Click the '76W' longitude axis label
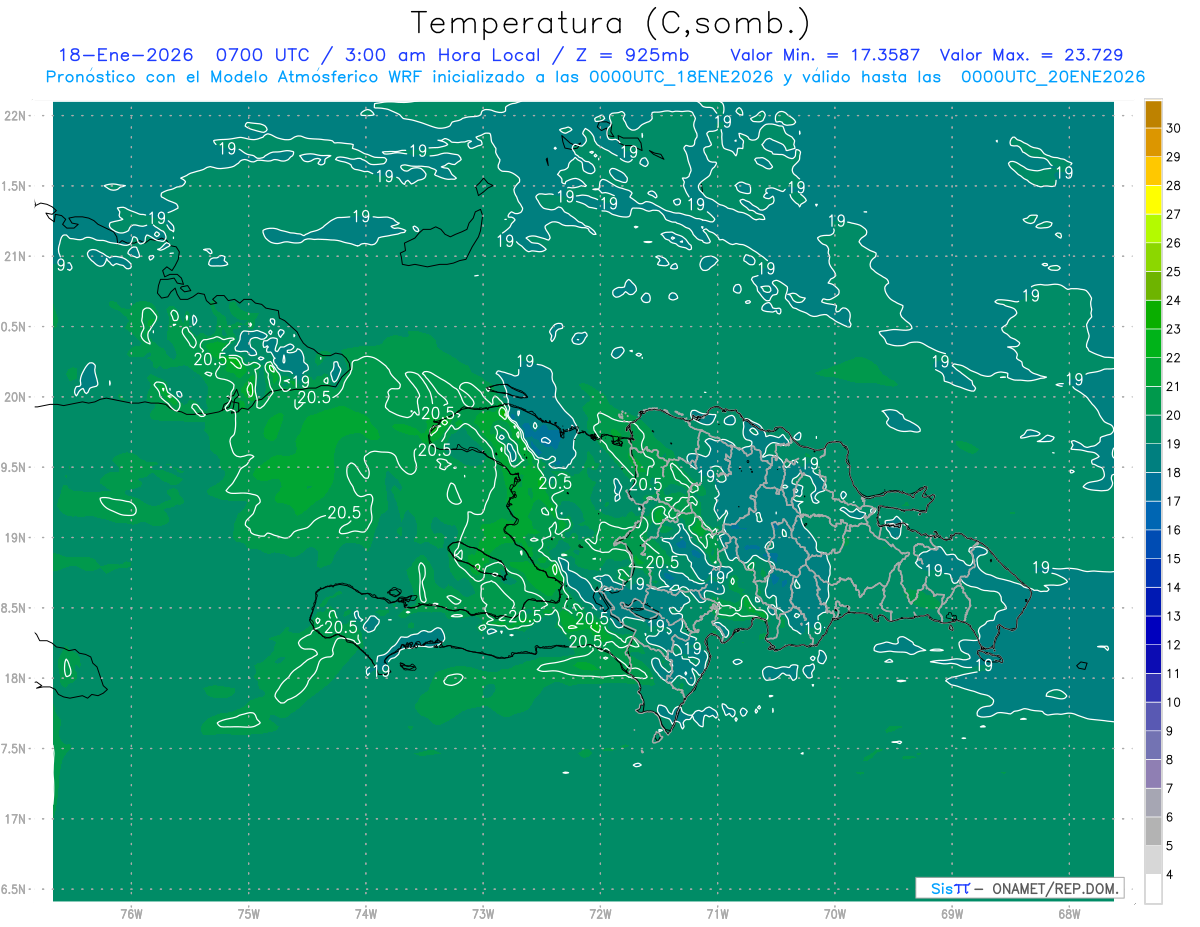The image size is (1200, 927). click(131, 914)
